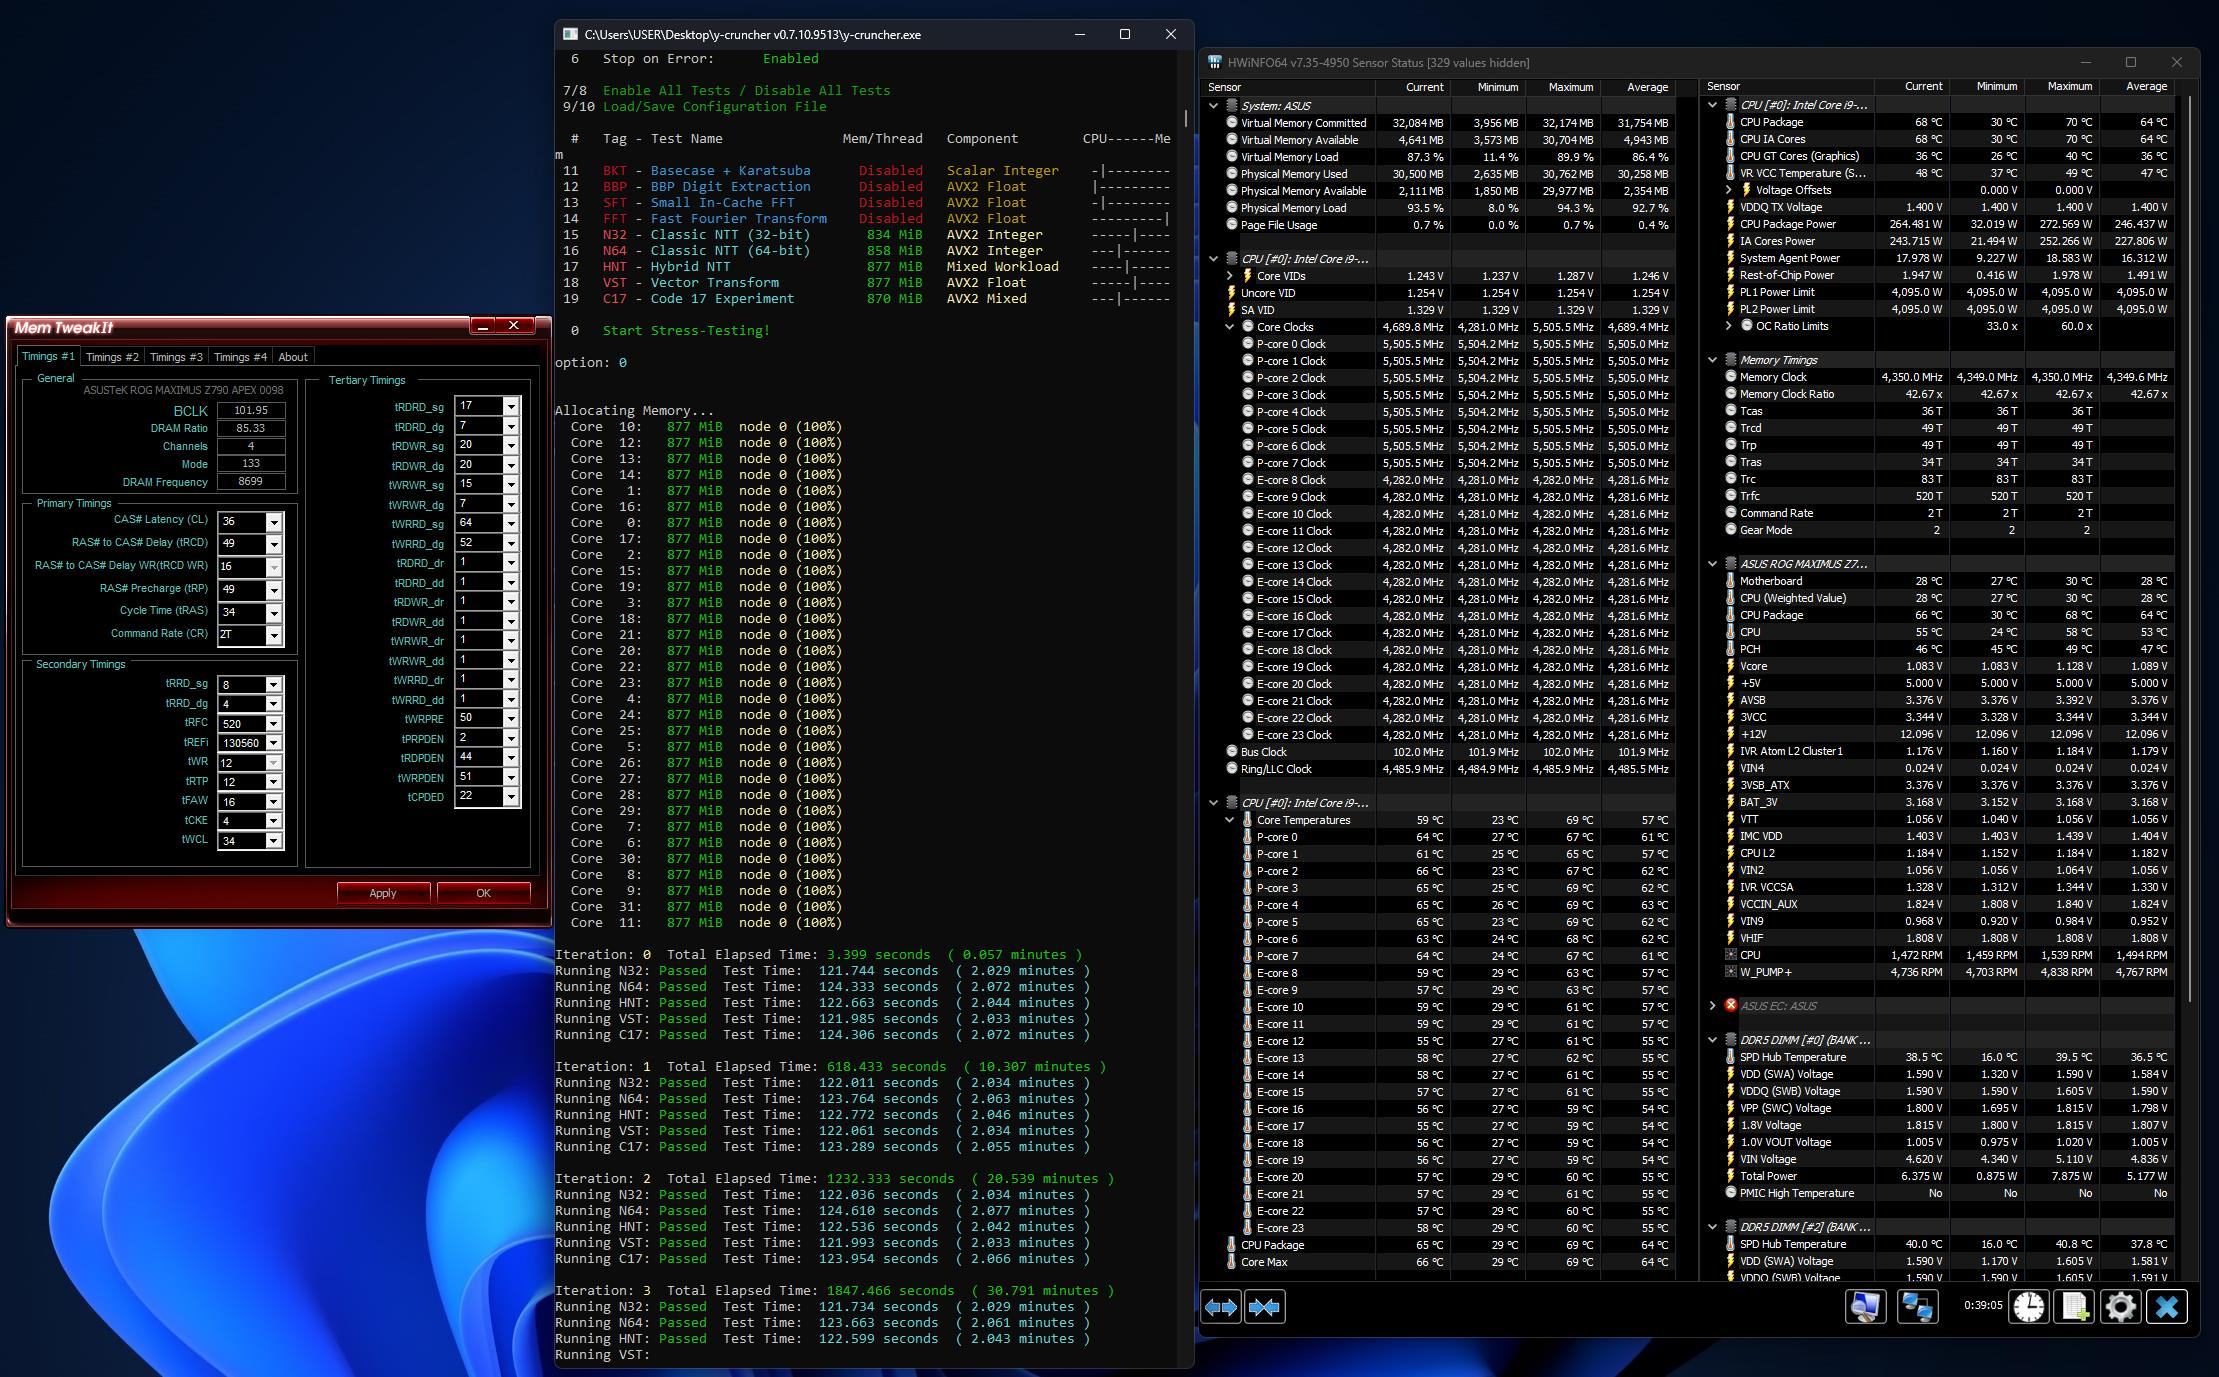This screenshot has height=1377, width=2219.
Task: Open tRDRD_sg dropdown
Action: pos(511,407)
